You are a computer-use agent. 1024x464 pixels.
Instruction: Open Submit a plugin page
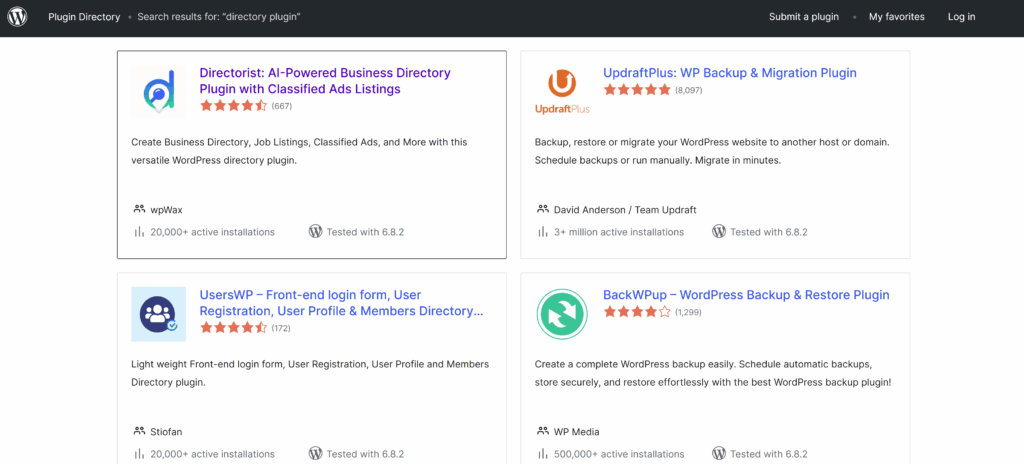tap(804, 17)
